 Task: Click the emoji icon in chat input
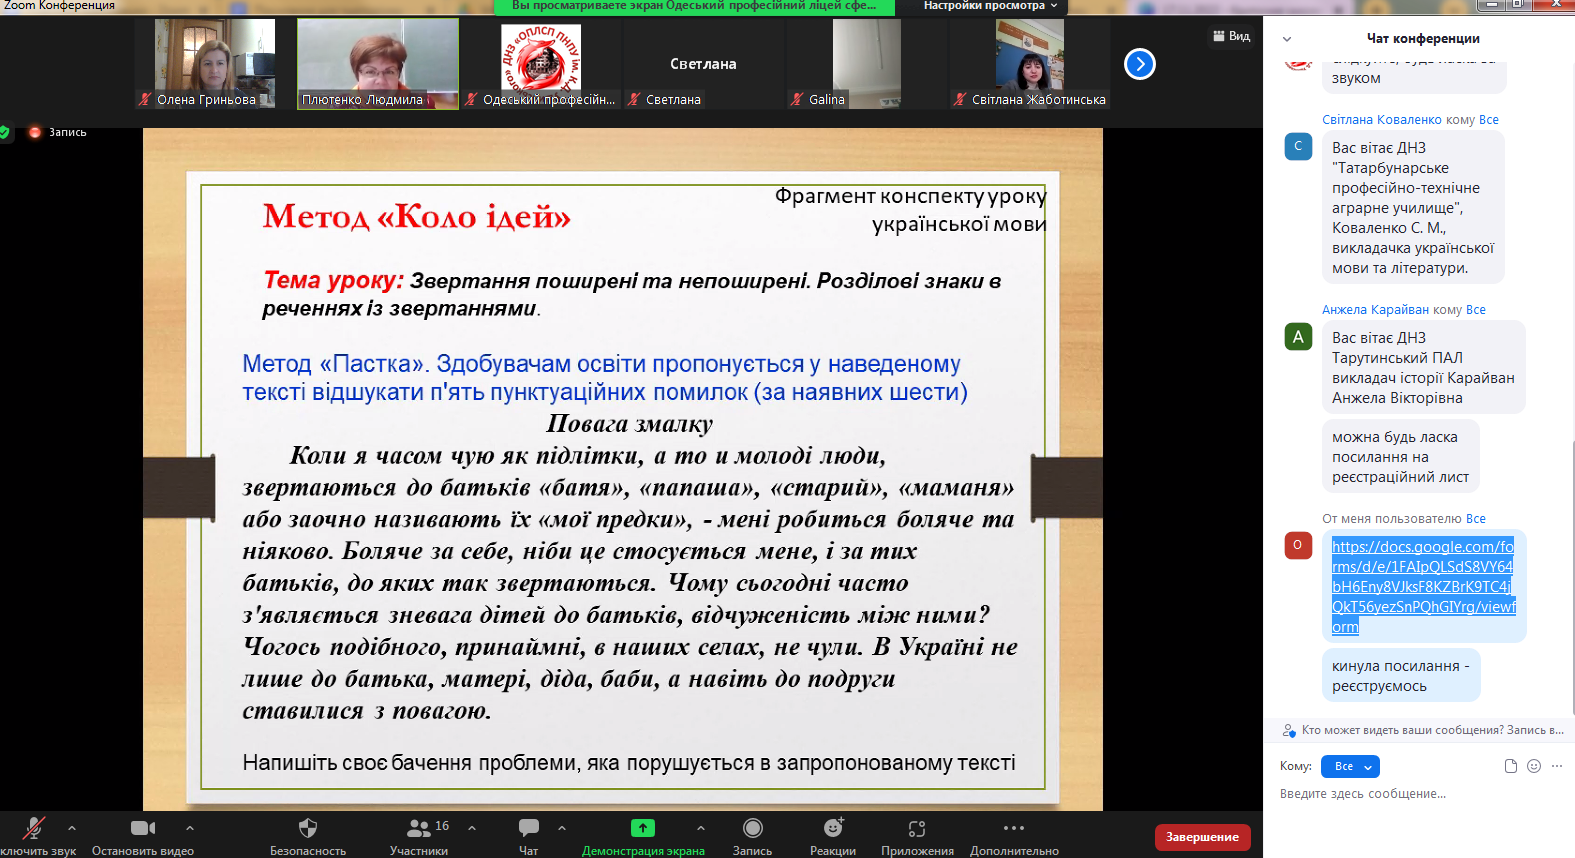(1534, 766)
